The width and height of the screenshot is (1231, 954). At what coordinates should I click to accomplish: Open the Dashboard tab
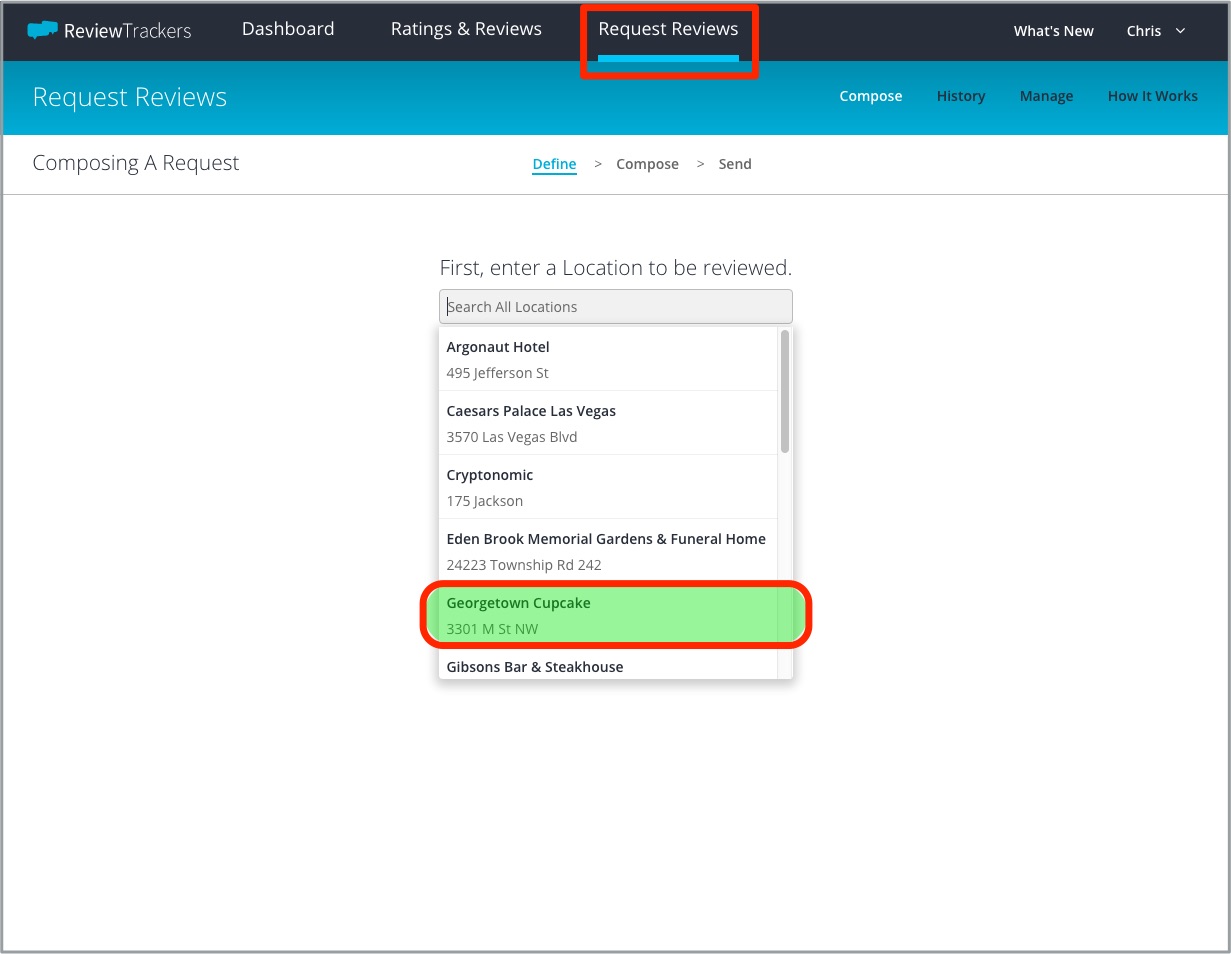288,29
